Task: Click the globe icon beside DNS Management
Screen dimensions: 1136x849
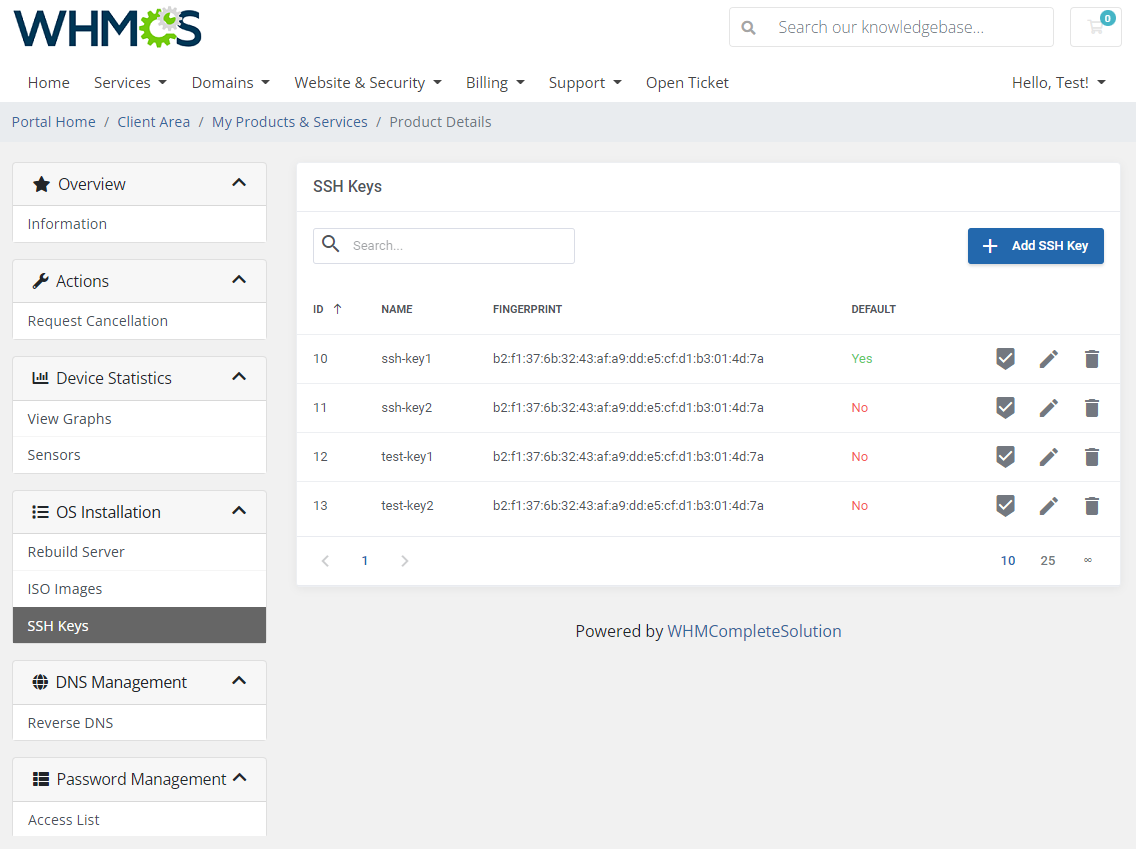Action: (39, 681)
